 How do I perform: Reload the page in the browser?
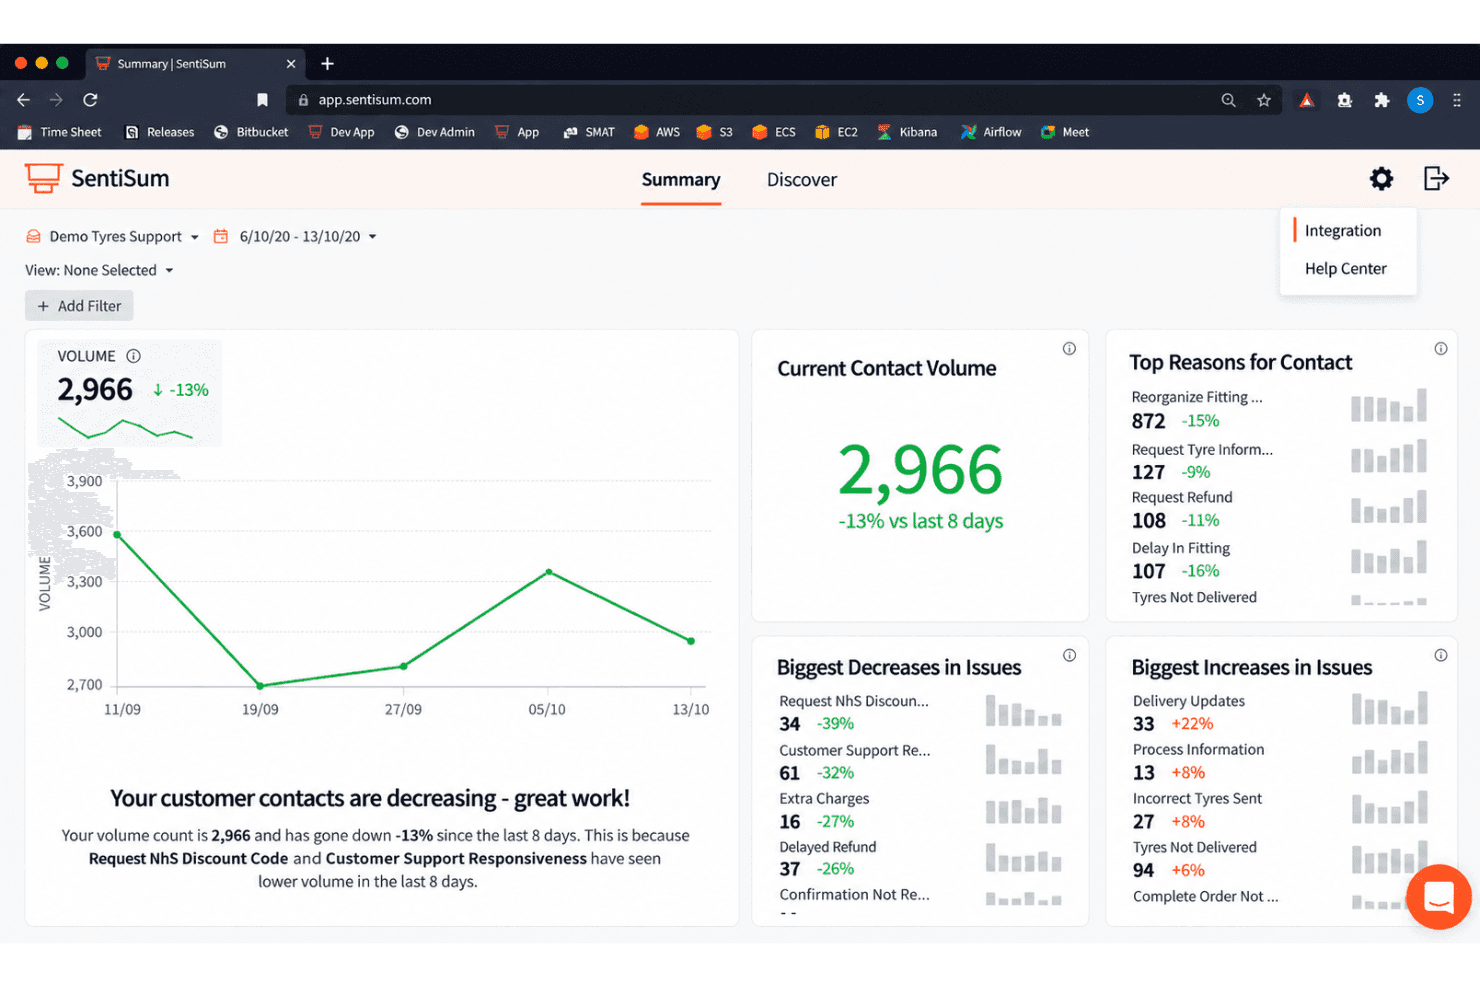pos(90,100)
